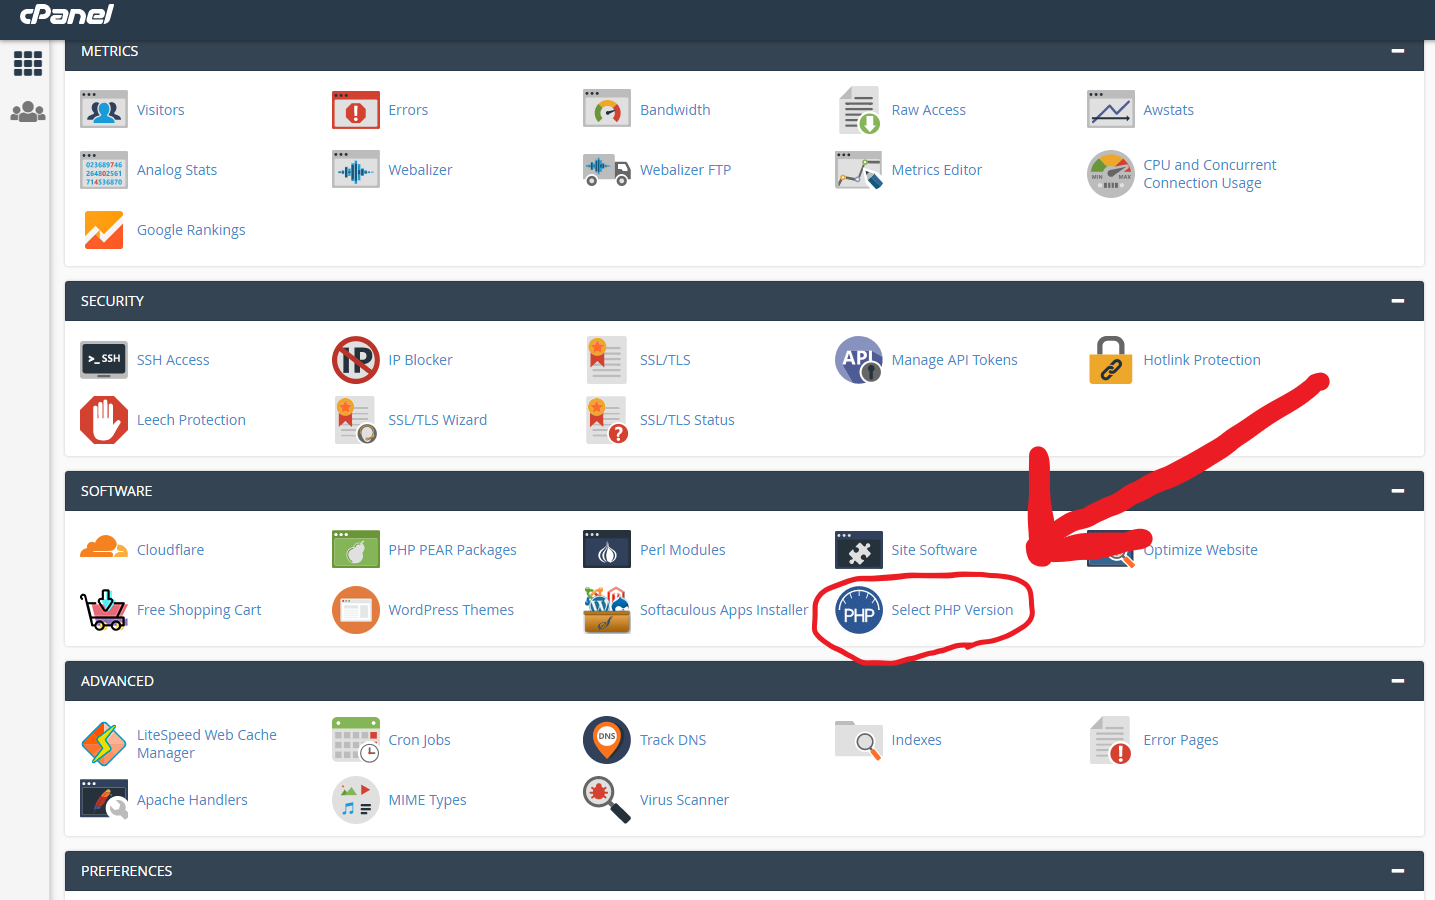Open the Bandwidth gauge icon

607,110
